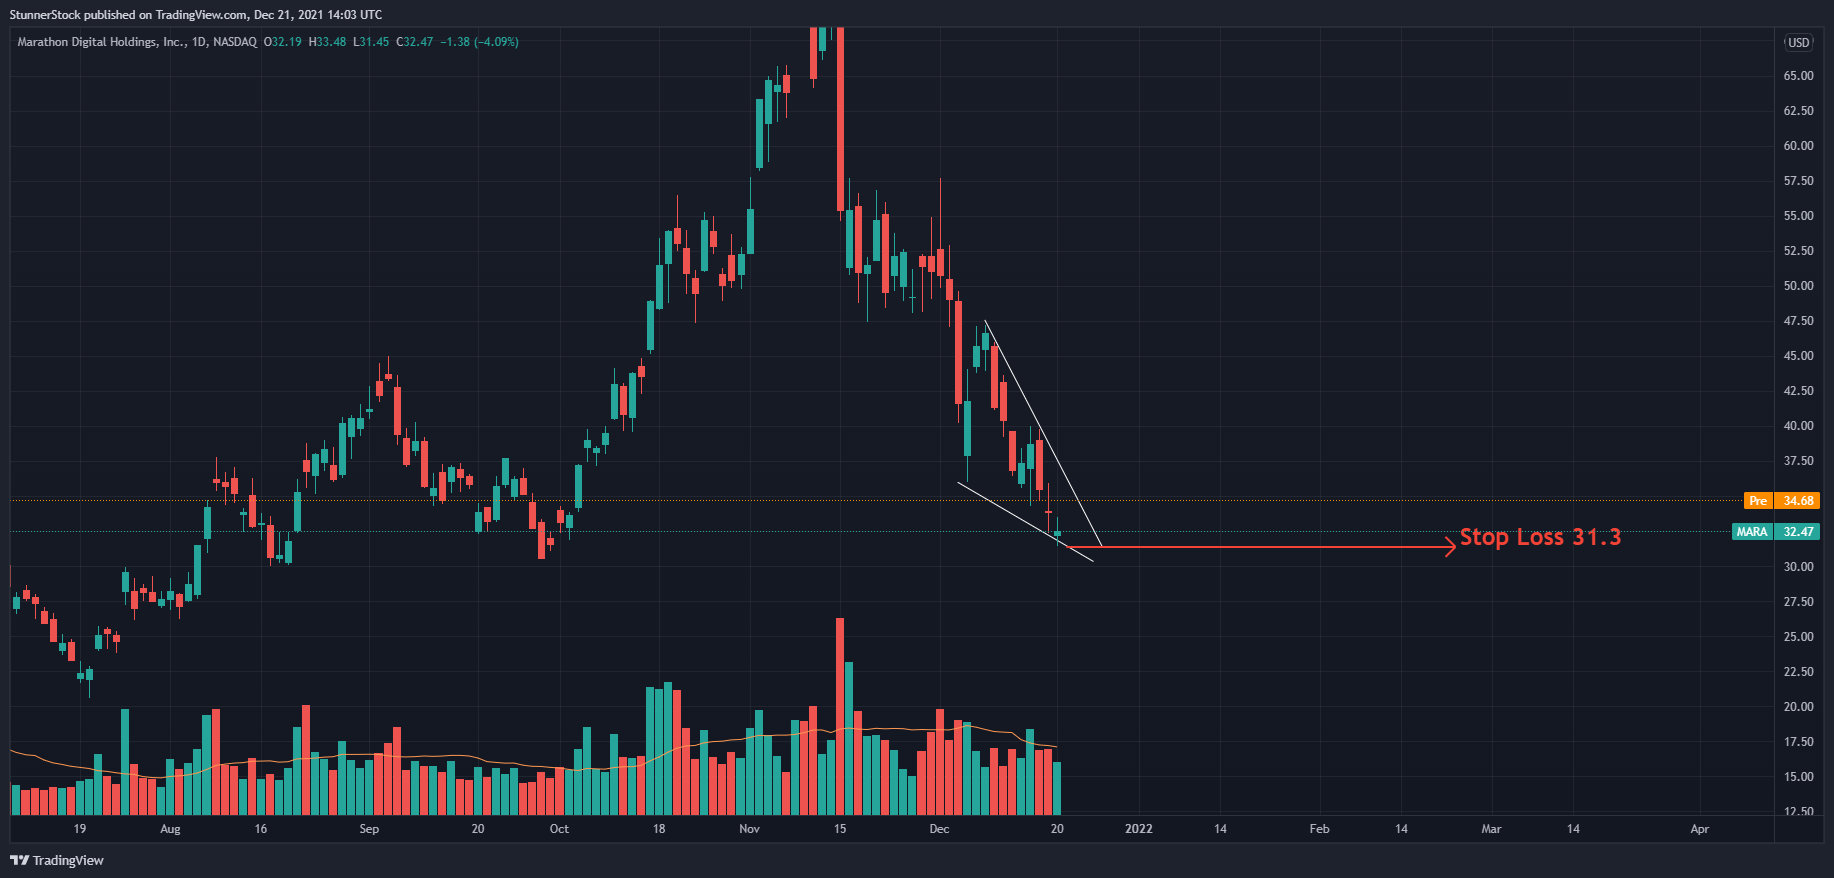
Task: Click the H33.48 high value in legend
Action: 327,42
